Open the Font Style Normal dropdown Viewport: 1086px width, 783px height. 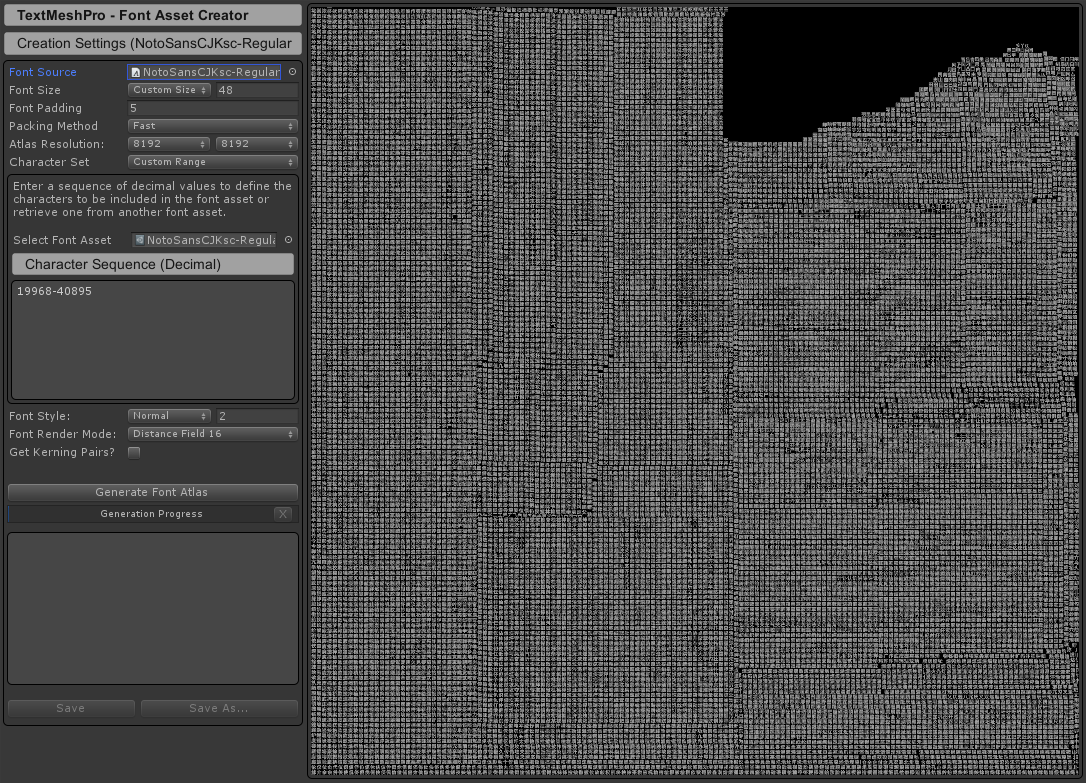(x=169, y=415)
